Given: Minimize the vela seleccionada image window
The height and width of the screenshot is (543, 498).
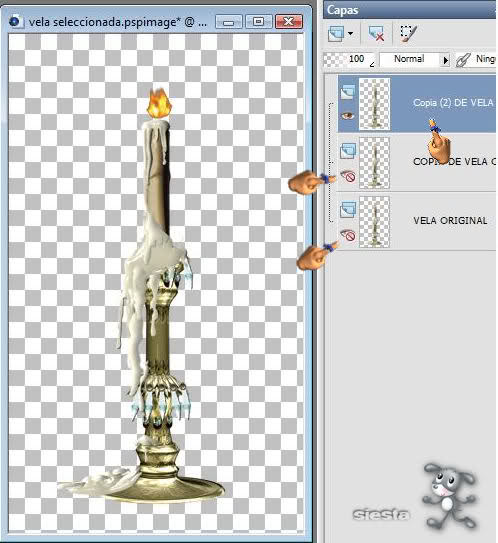Looking at the screenshot, I should [x=229, y=22].
